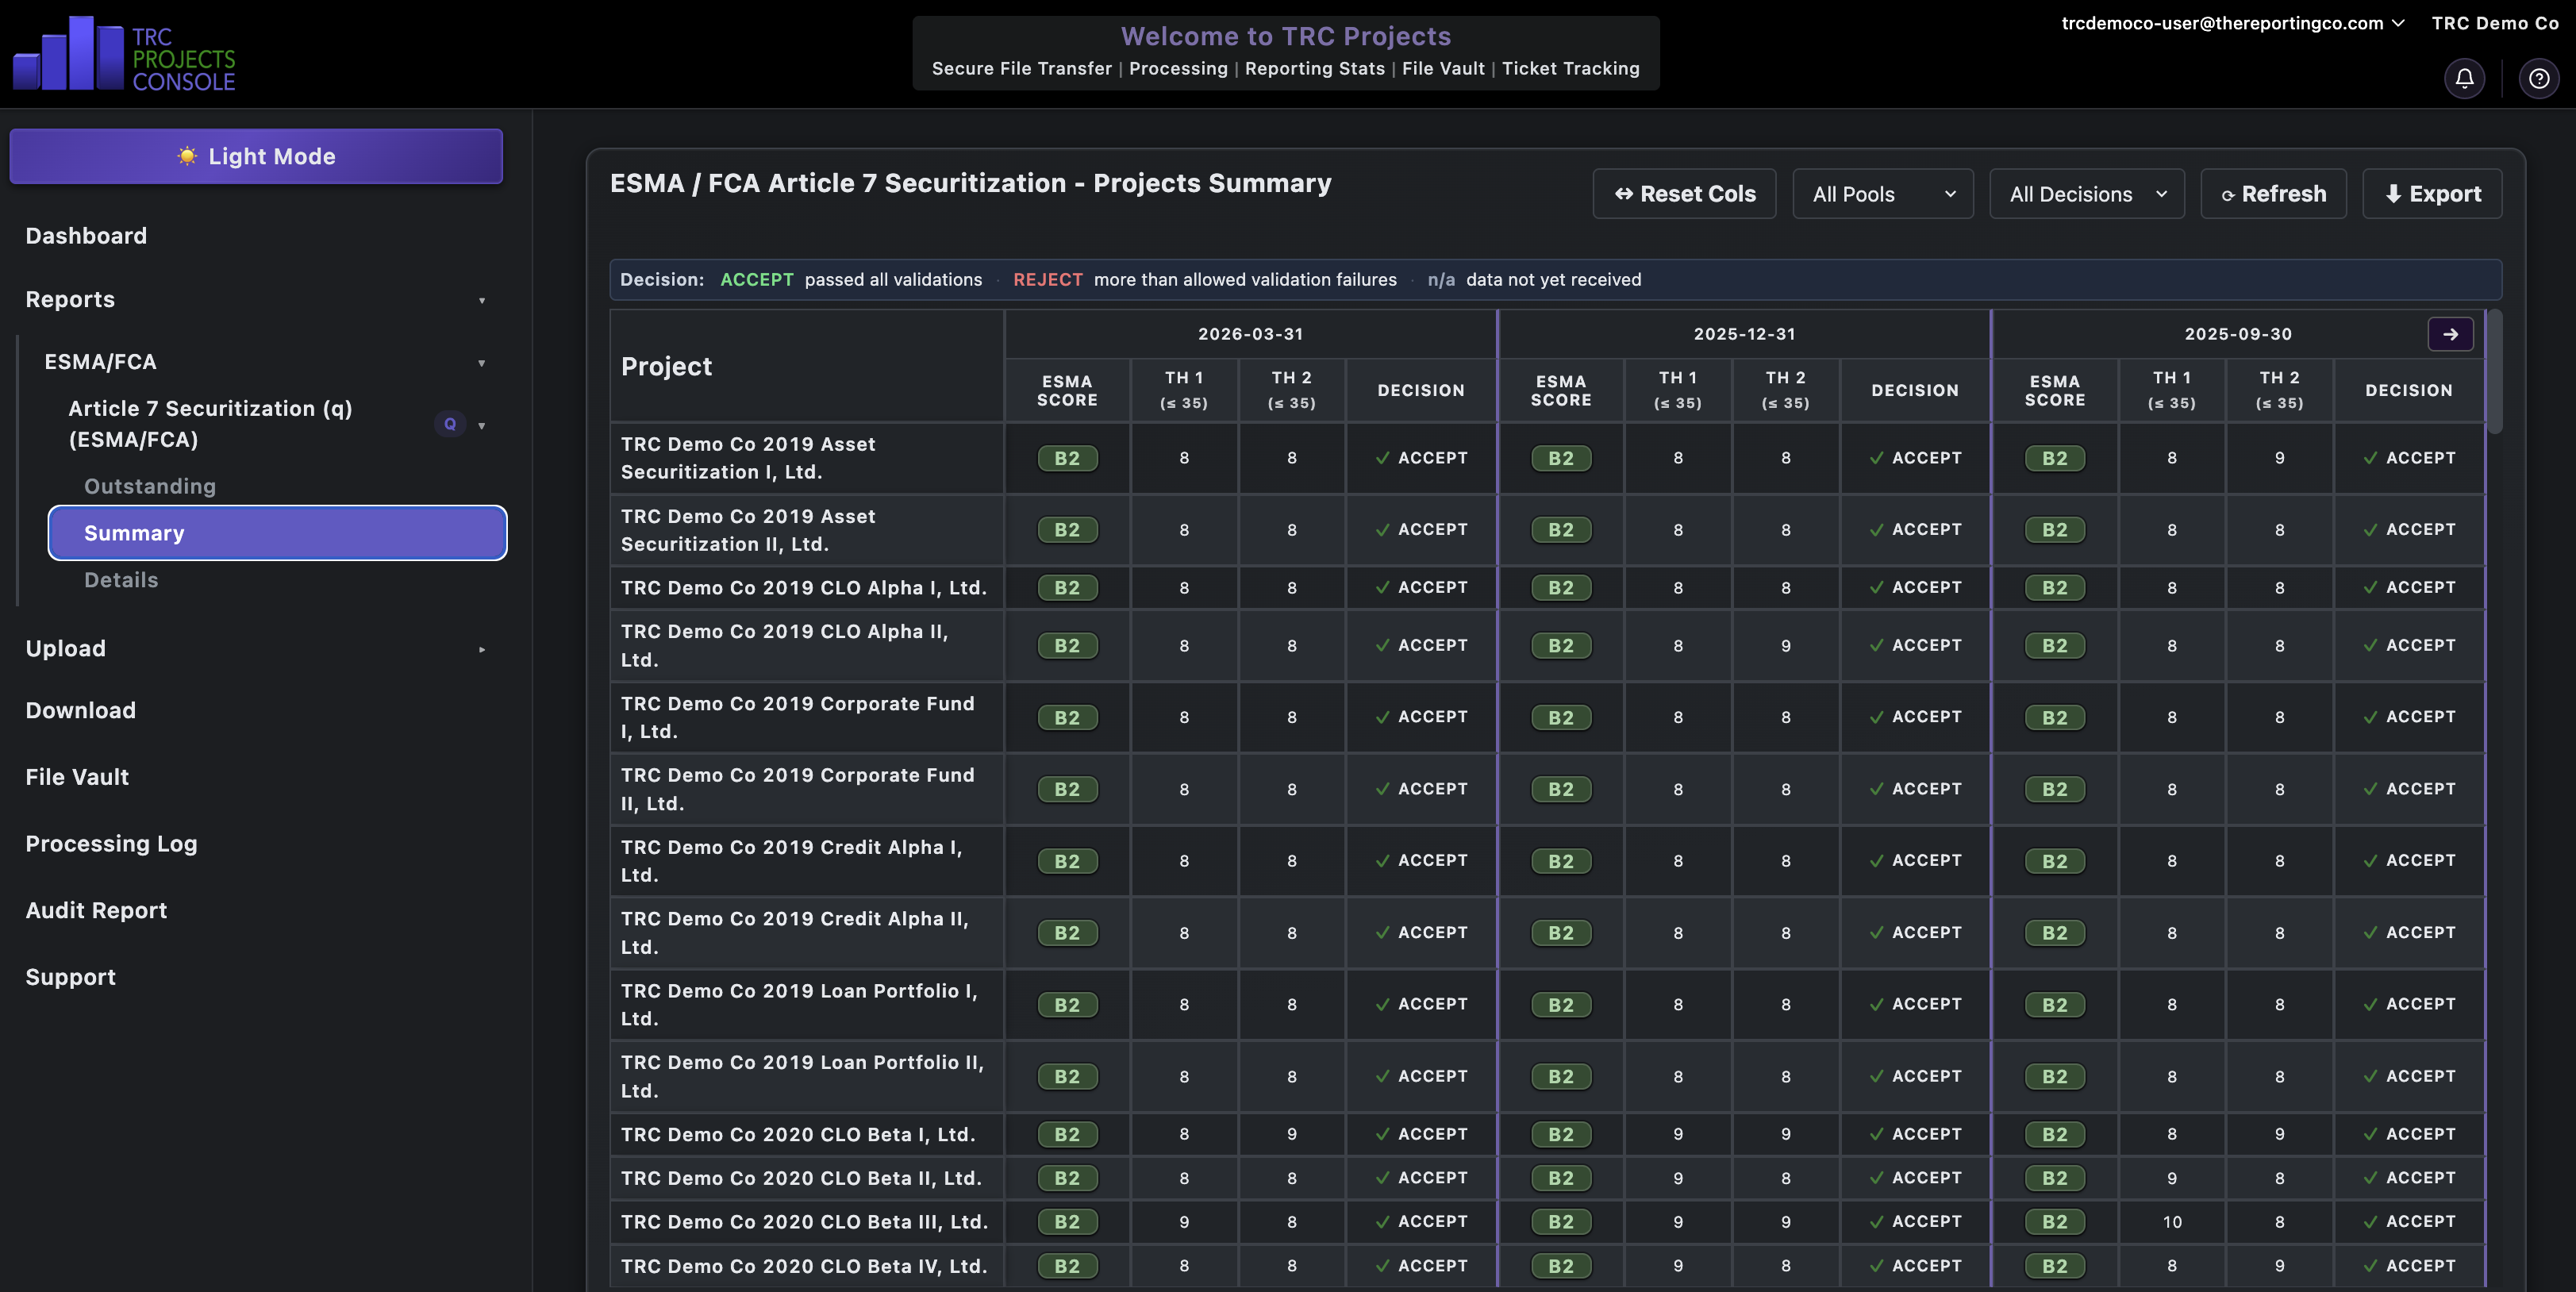Screen dimensions: 2576x1292
Task: Open the Audit Report page
Action: coord(96,910)
